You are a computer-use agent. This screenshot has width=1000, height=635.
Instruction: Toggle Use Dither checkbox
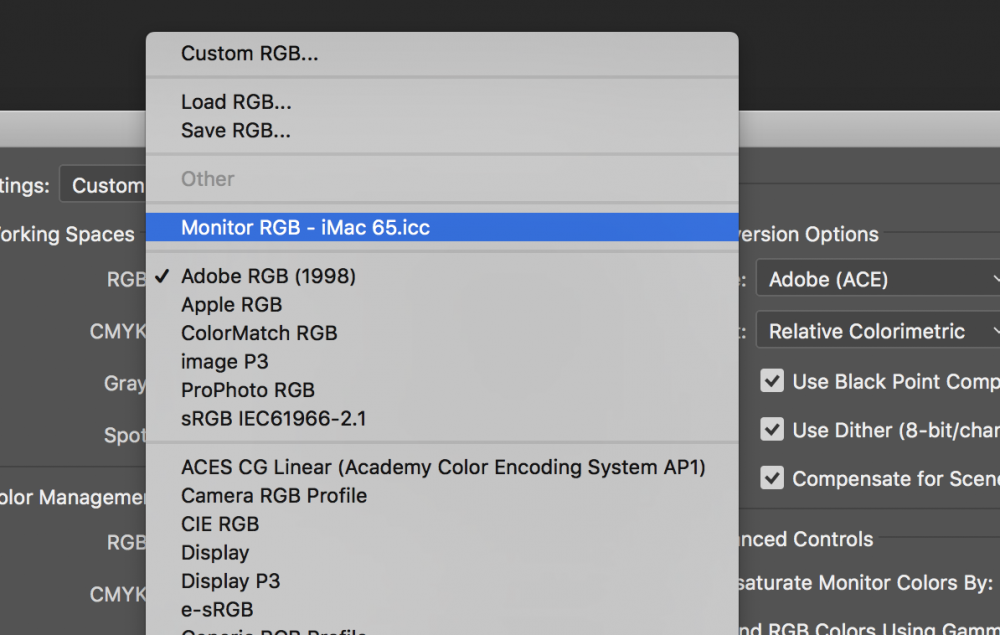pyautogui.click(x=772, y=430)
